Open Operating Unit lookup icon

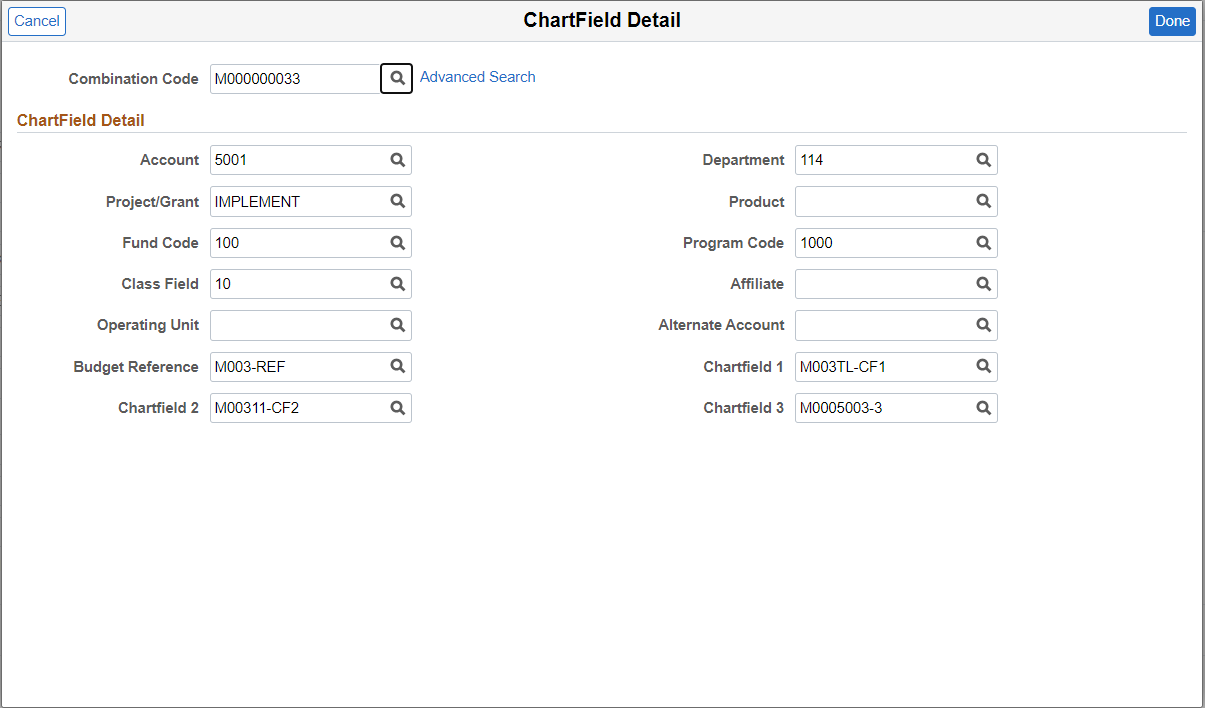coord(397,325)
